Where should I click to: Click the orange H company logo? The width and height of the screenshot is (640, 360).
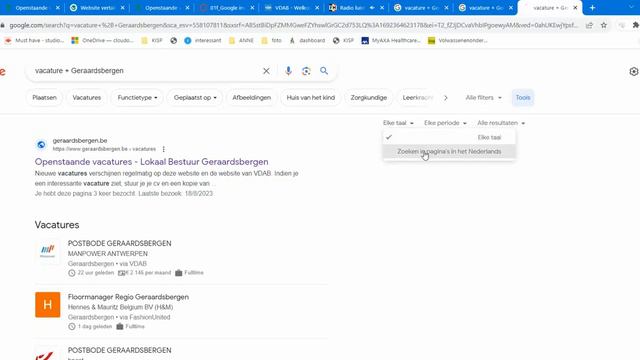point(47,304)
